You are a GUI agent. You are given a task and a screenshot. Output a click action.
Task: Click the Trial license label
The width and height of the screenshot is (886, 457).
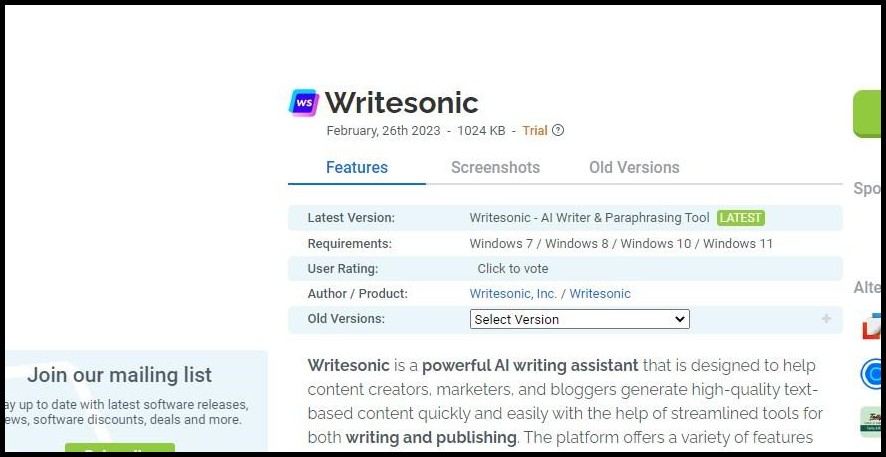pyautogui.click(x=535, y=130)
